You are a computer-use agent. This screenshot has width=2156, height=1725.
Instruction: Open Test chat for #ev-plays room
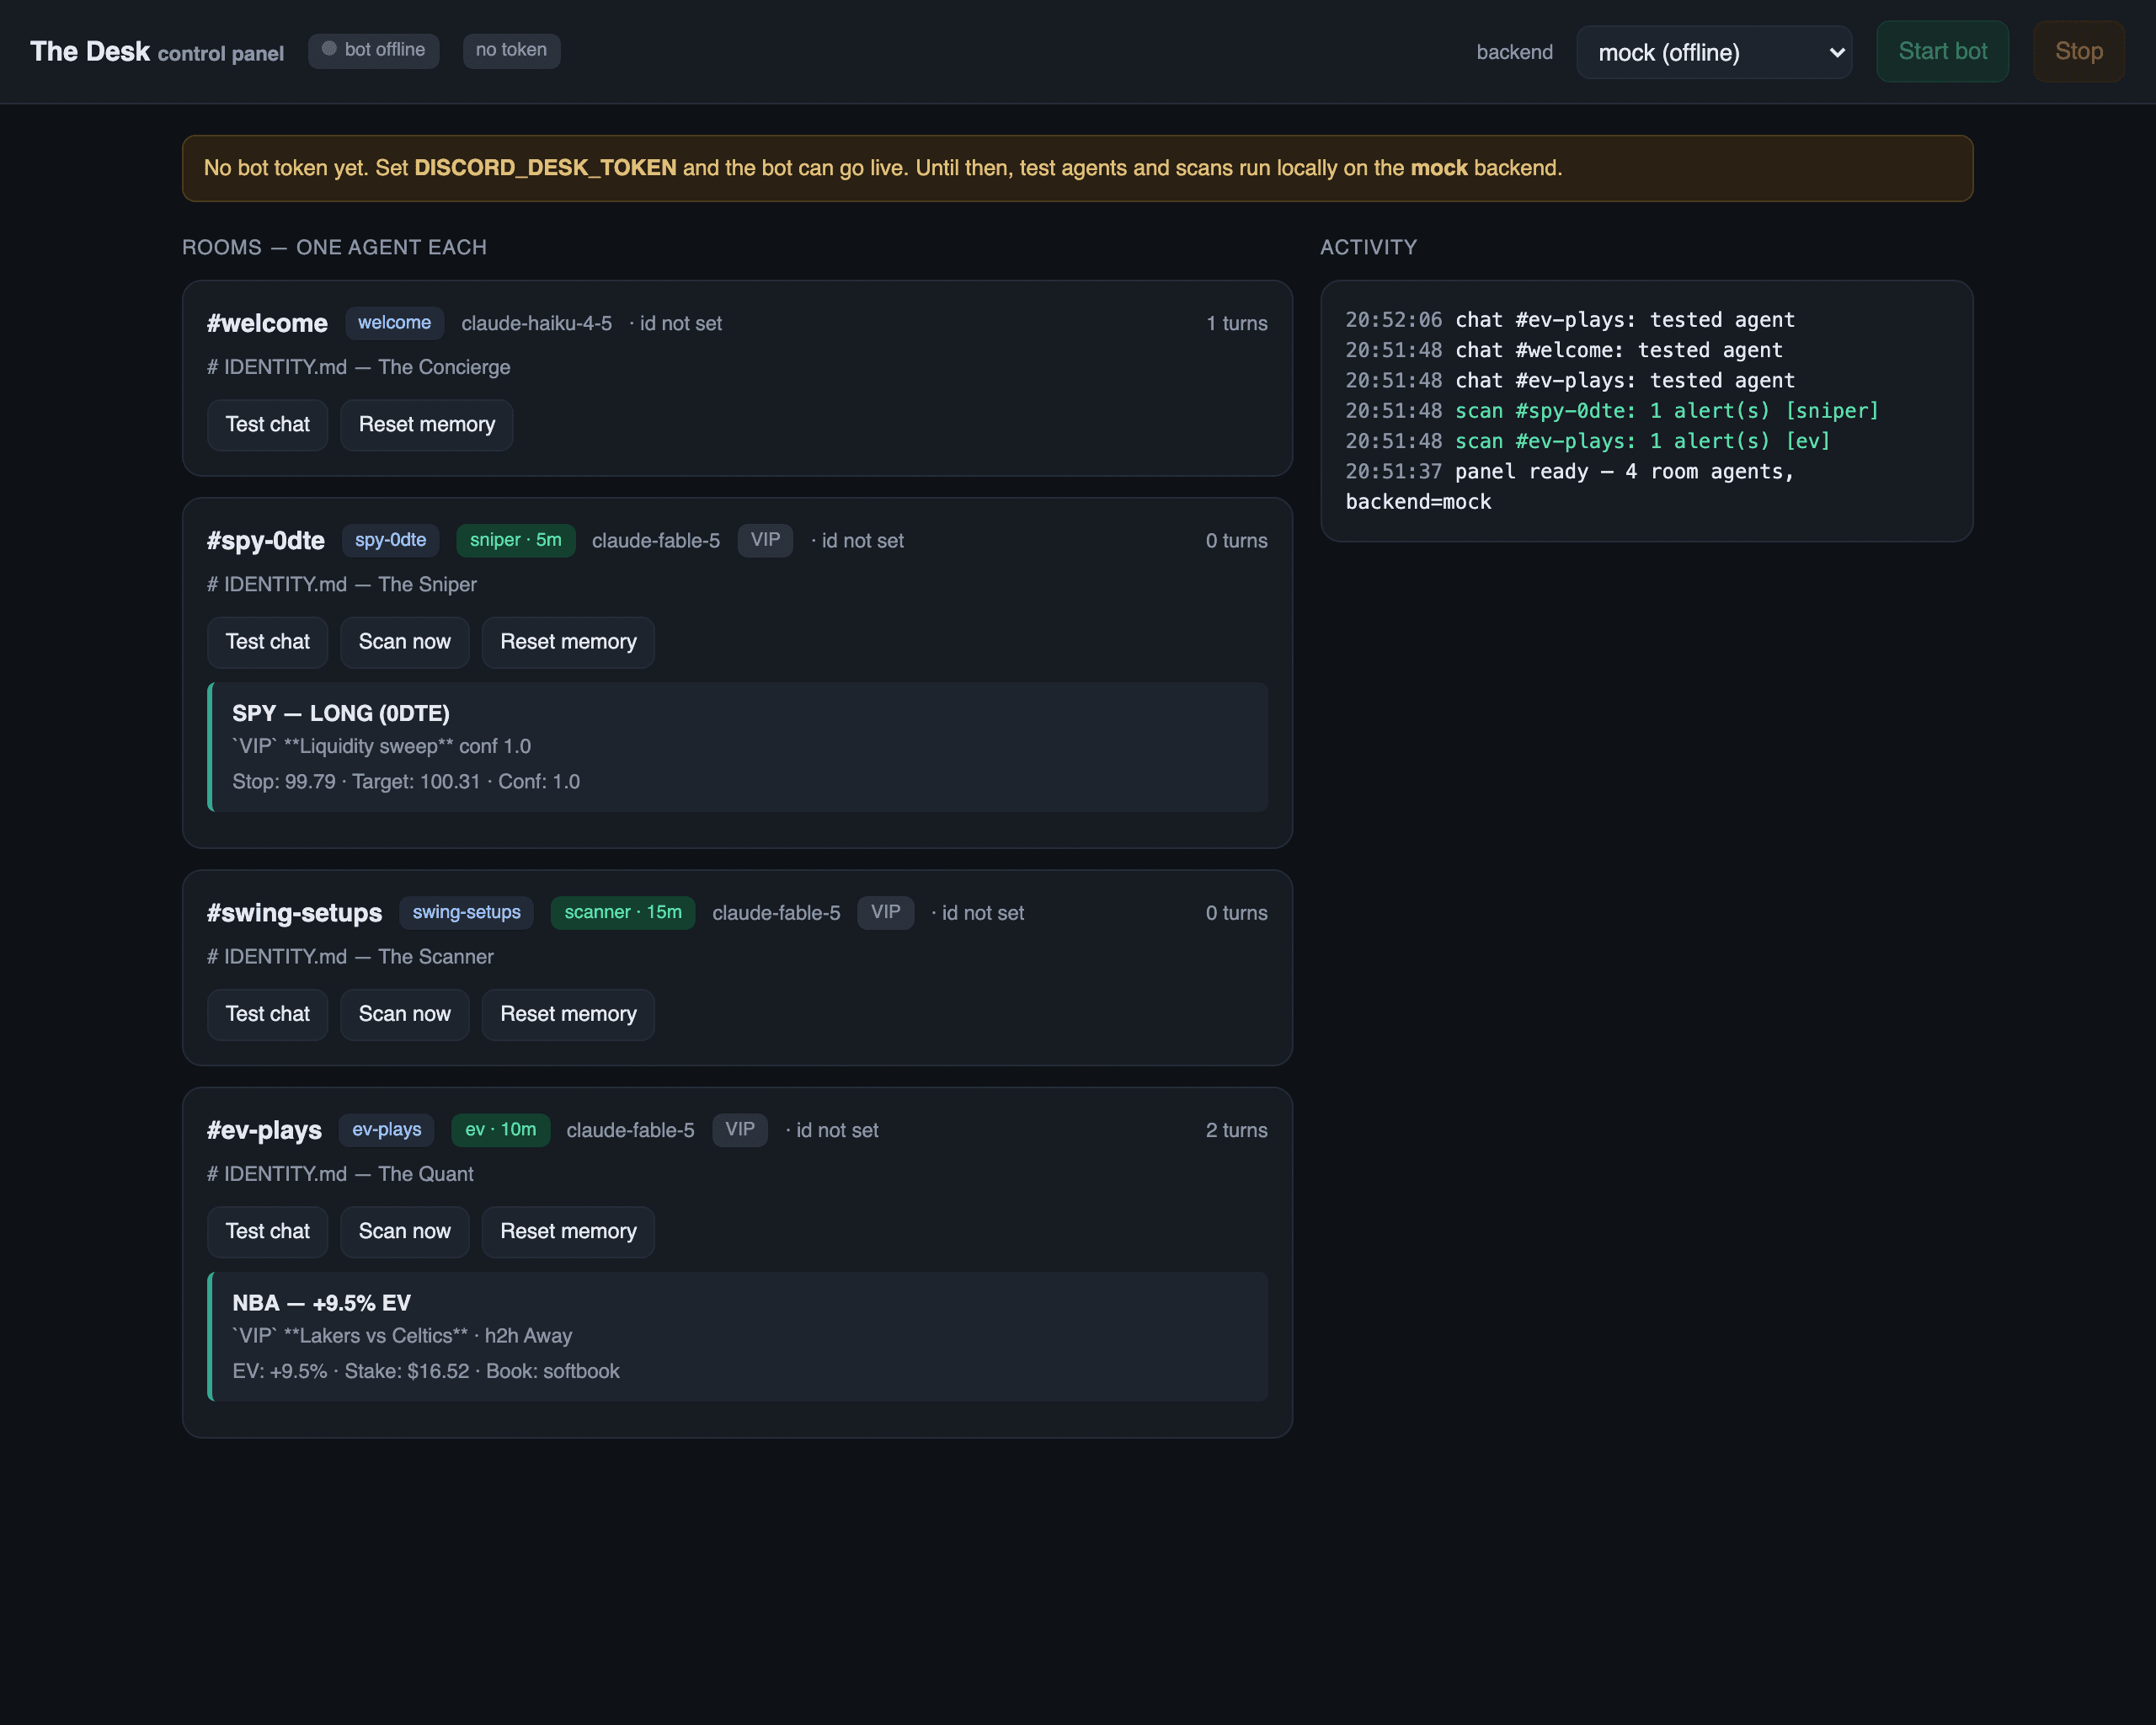pyautogui.click(x=267, y=1231)
